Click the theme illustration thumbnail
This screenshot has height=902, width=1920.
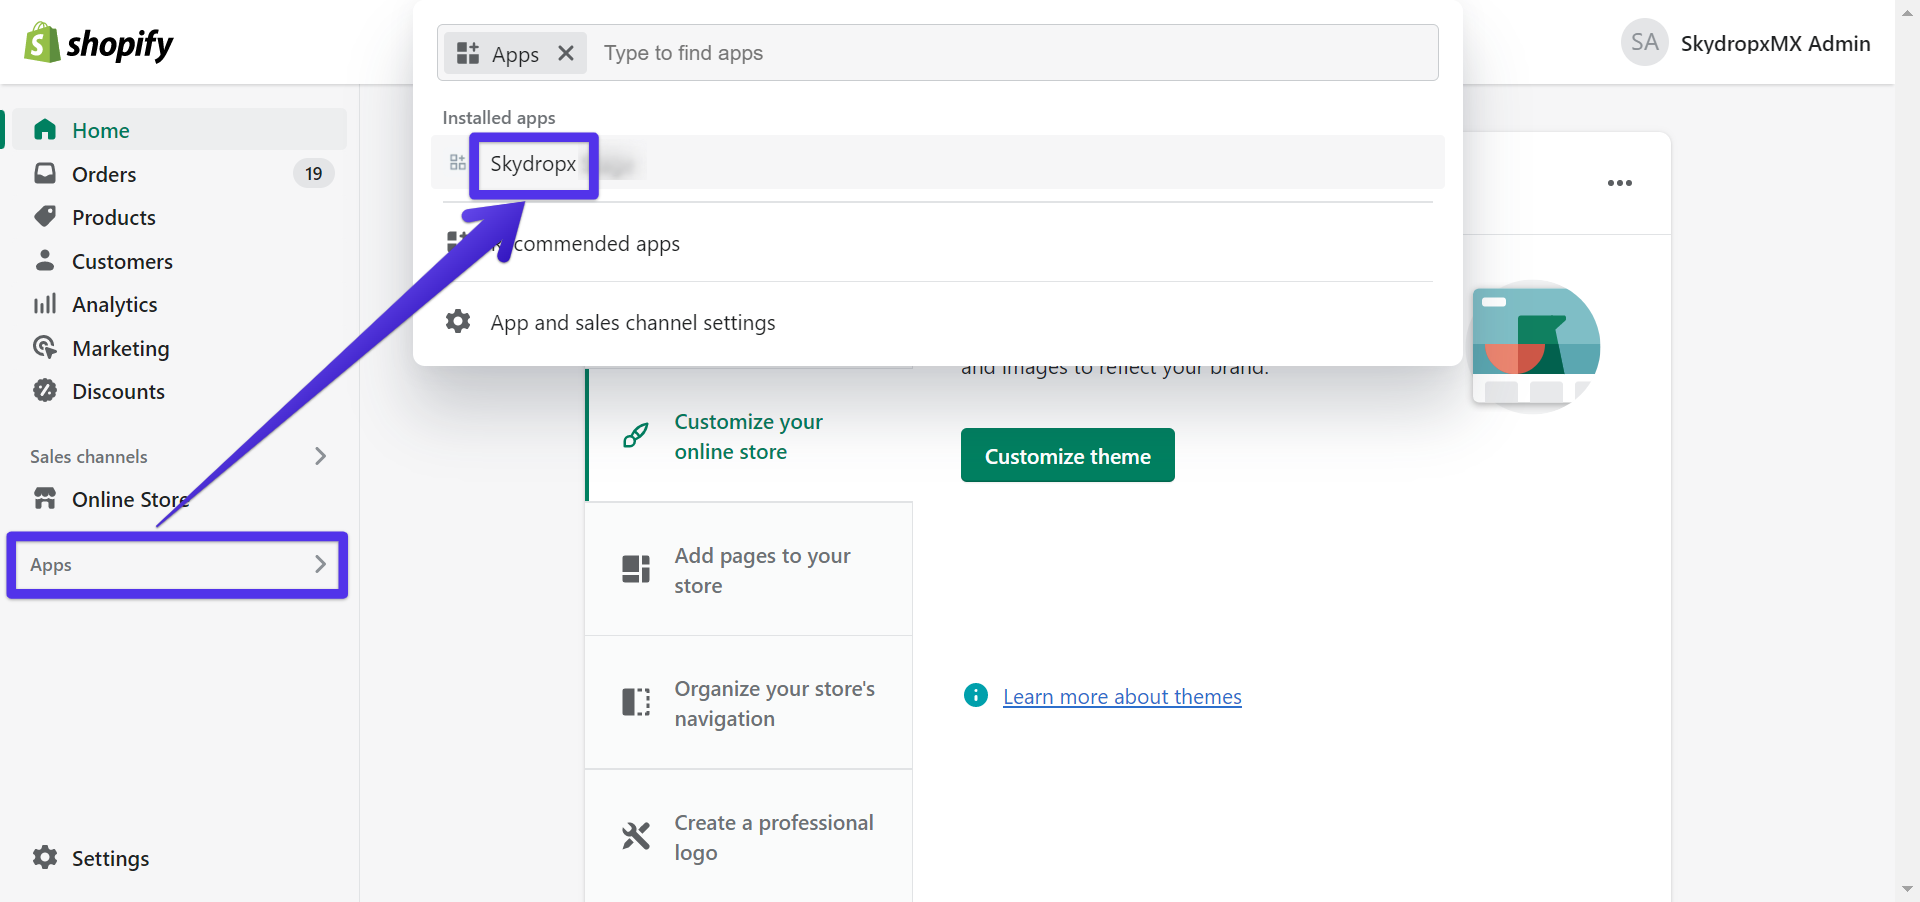click(x=1536, y=346)
